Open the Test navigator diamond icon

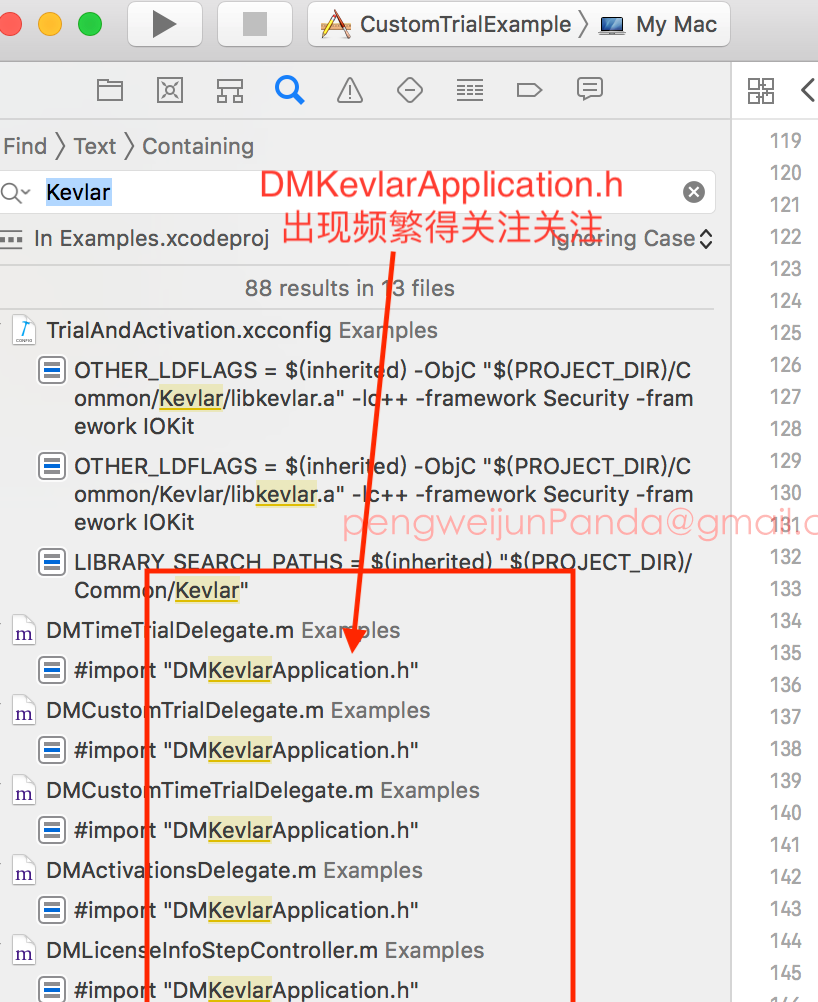(410, 90)
